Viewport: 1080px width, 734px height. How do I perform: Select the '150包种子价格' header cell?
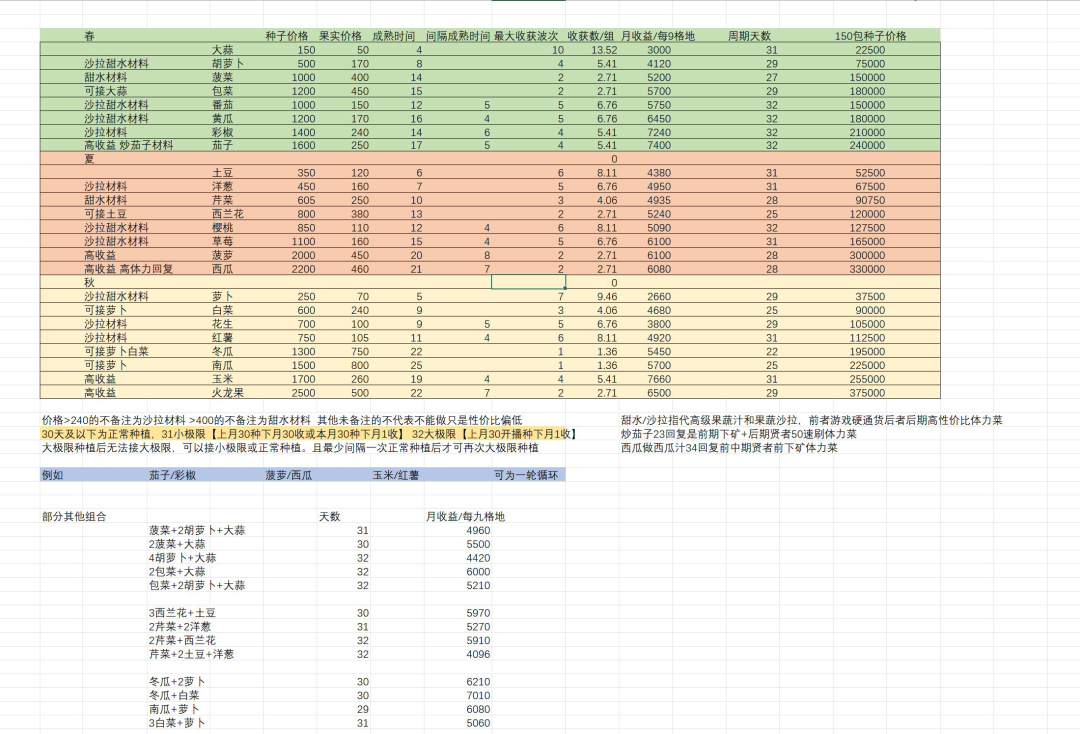(871, 36)
